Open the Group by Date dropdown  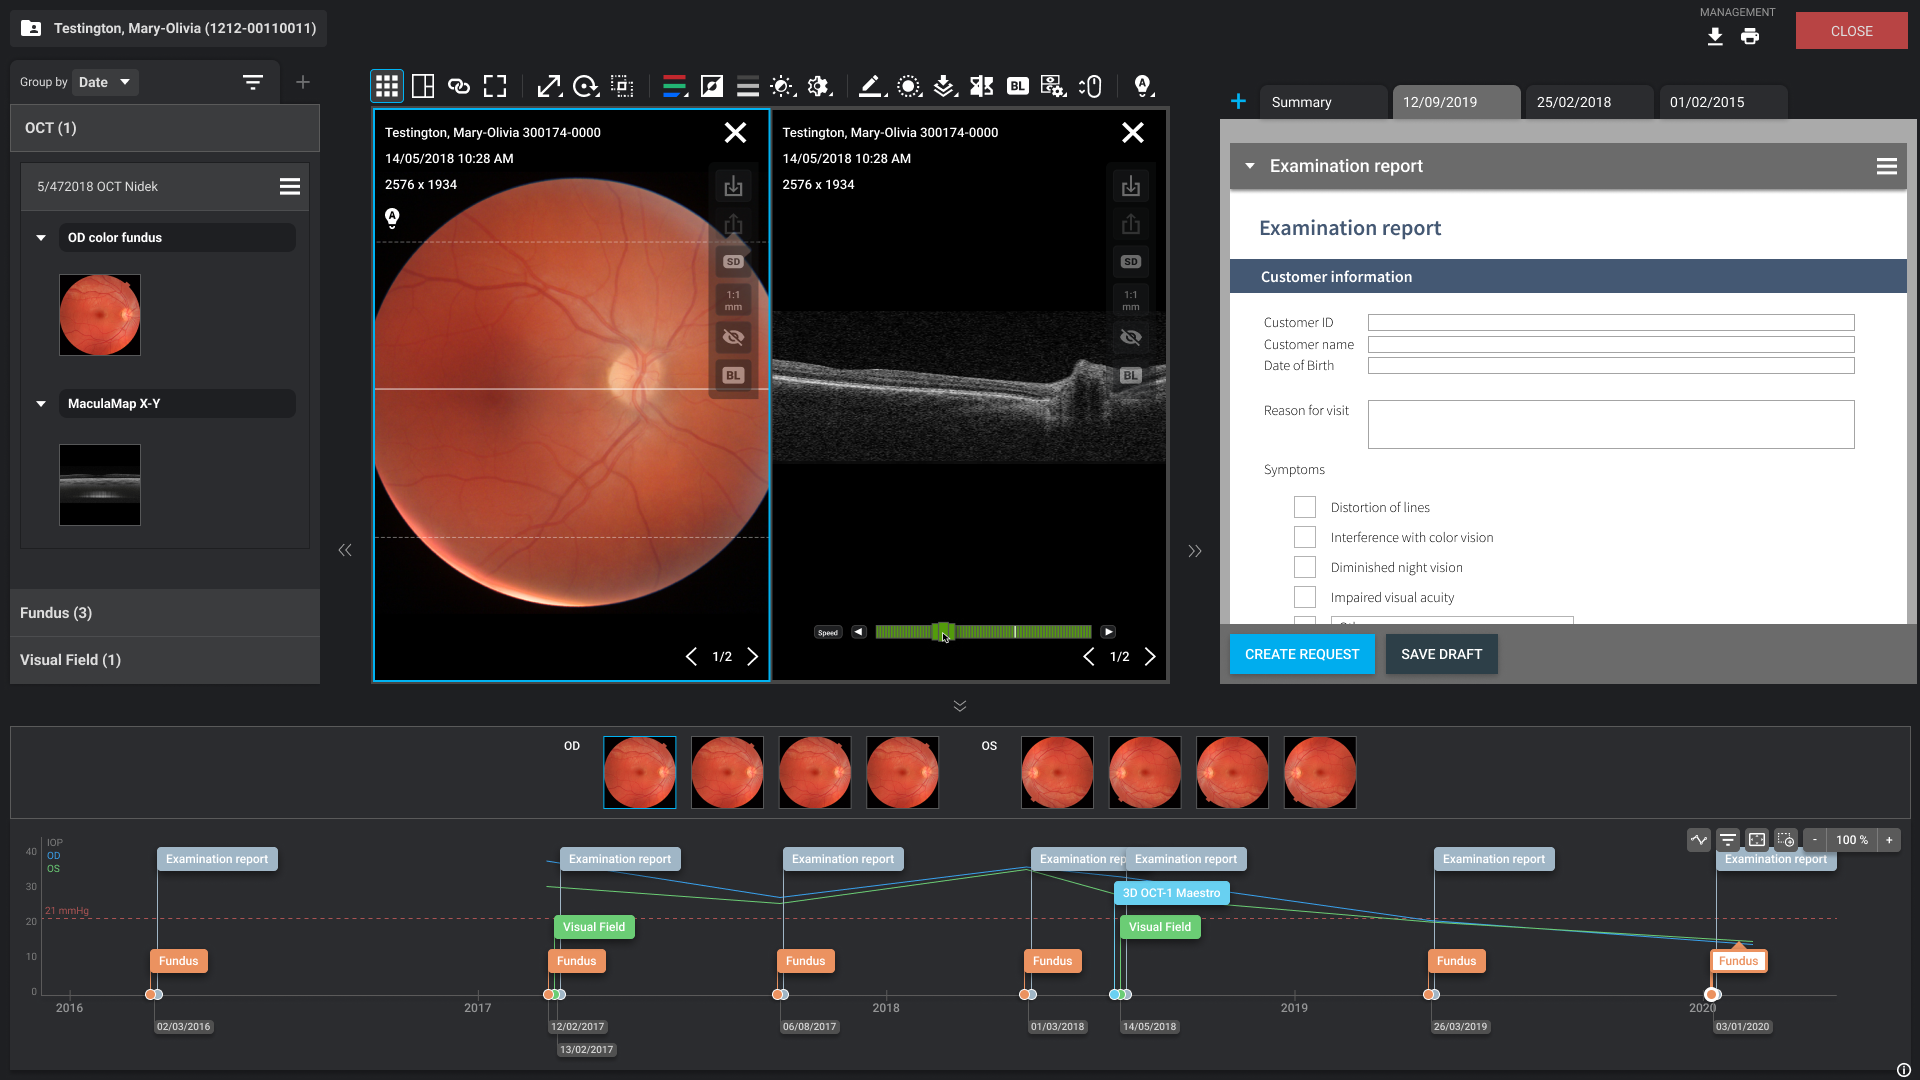point(104,82)
